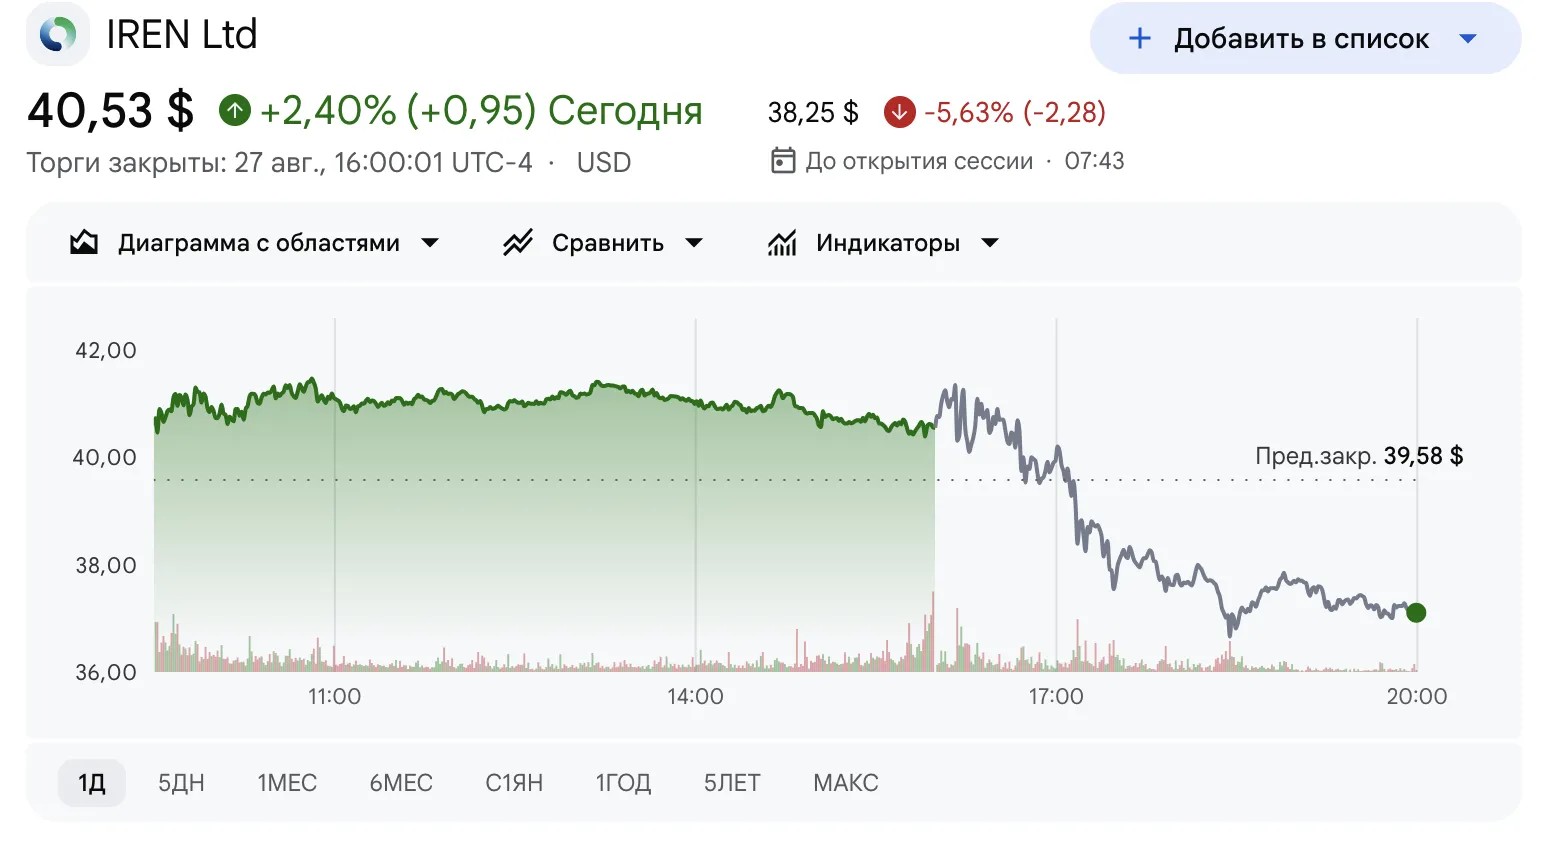Select the 1Д time range tab
Viewport: 1544px width, 842px height.
pos(92,783)
